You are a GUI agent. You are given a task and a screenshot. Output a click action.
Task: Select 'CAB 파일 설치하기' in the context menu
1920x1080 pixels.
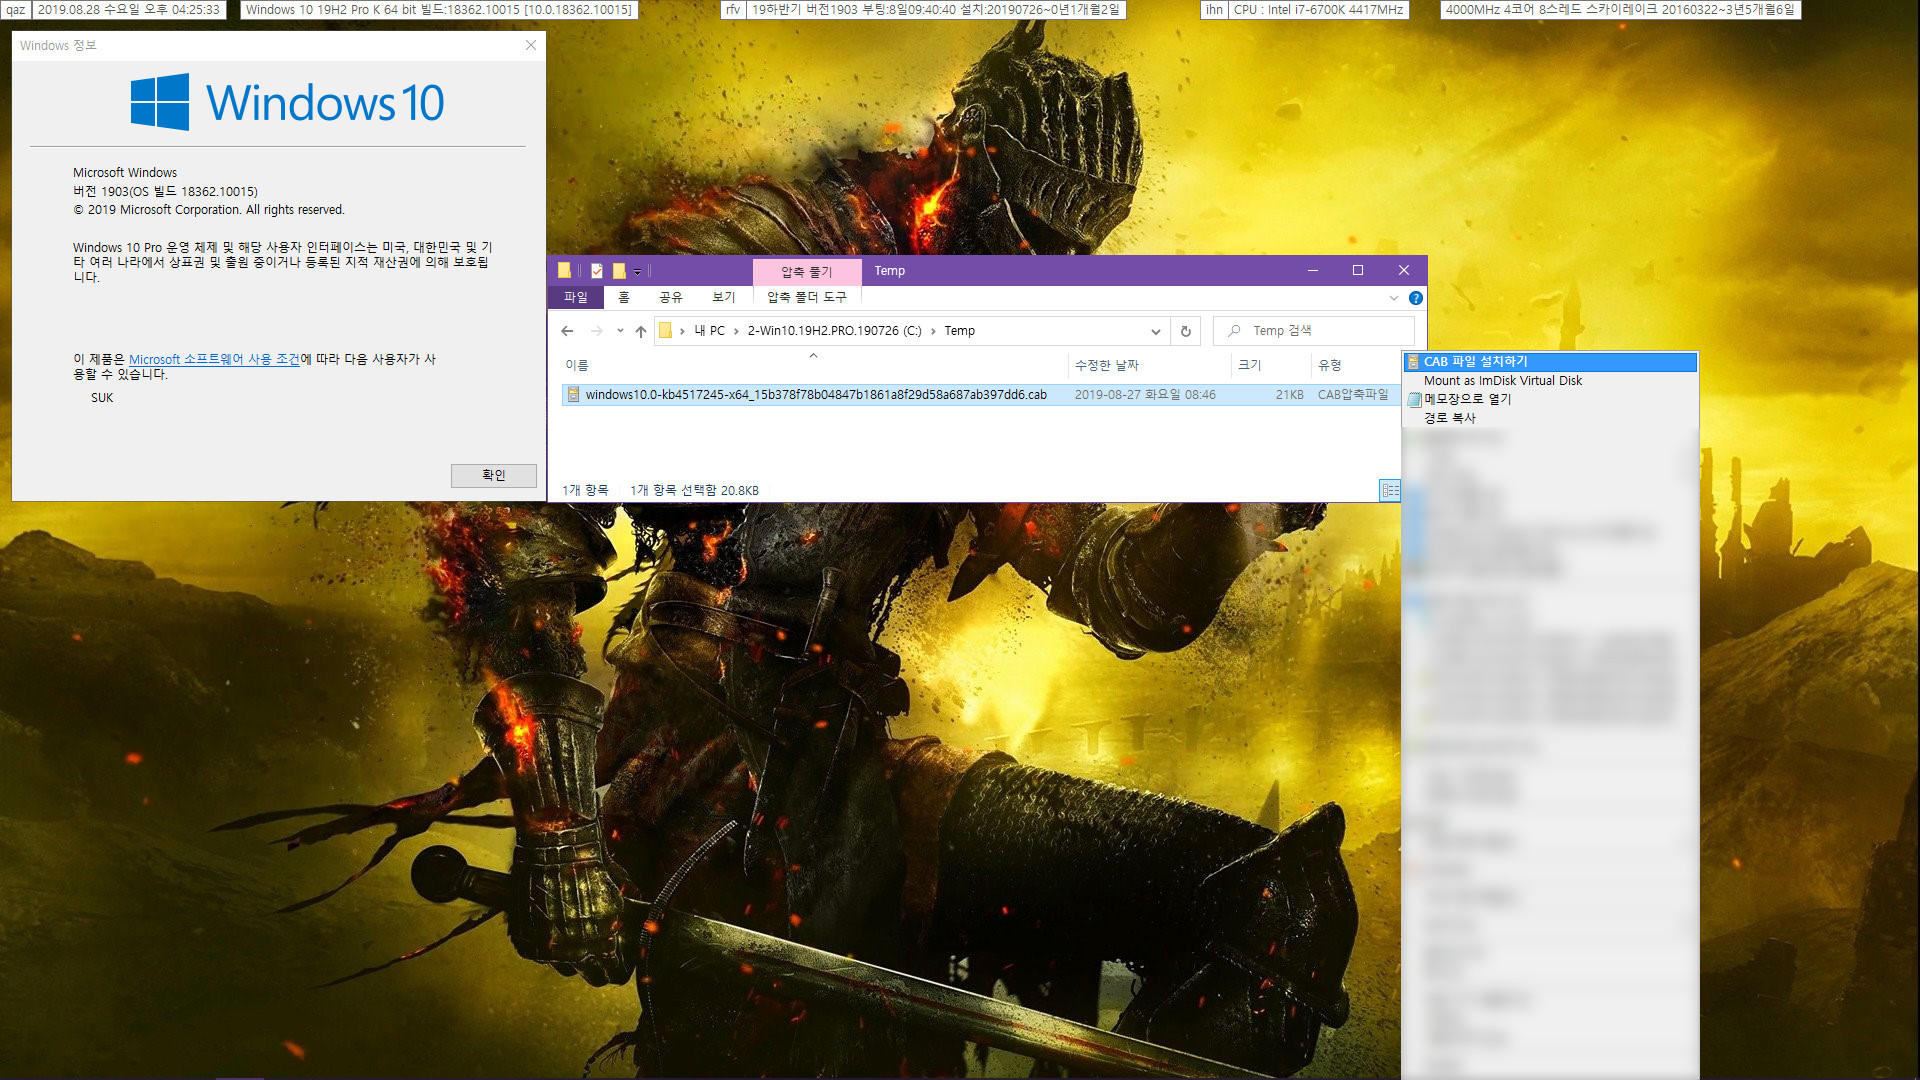tap(1550, 361)
